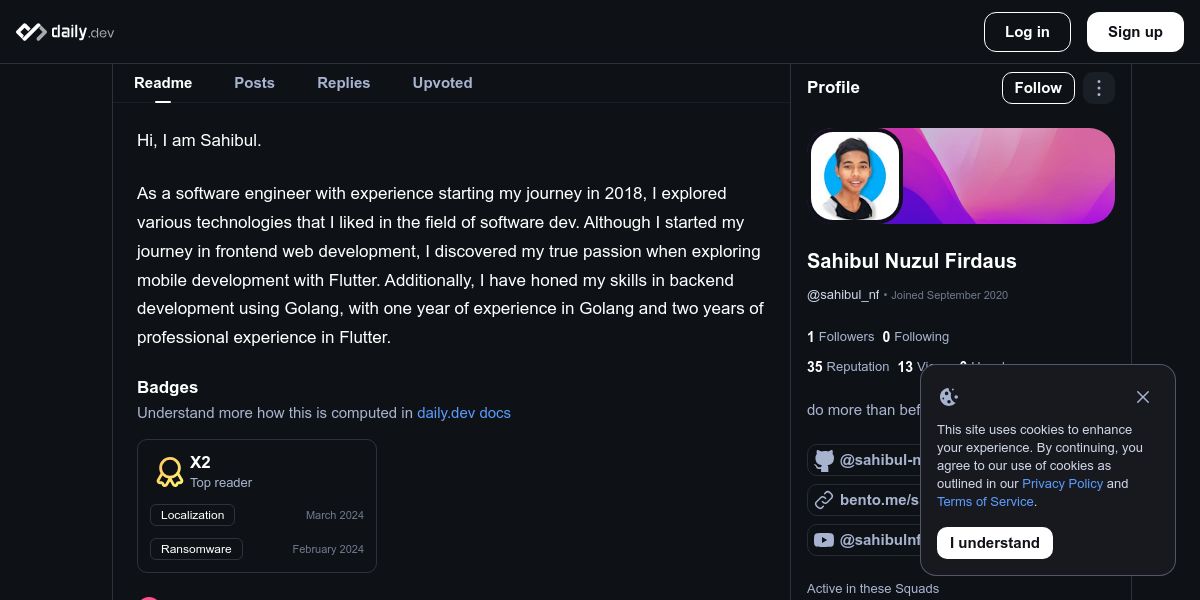This screenshot has width=1200, height=600.
Task: Click the YouTube icon link
Action: [x=824, y=540]
